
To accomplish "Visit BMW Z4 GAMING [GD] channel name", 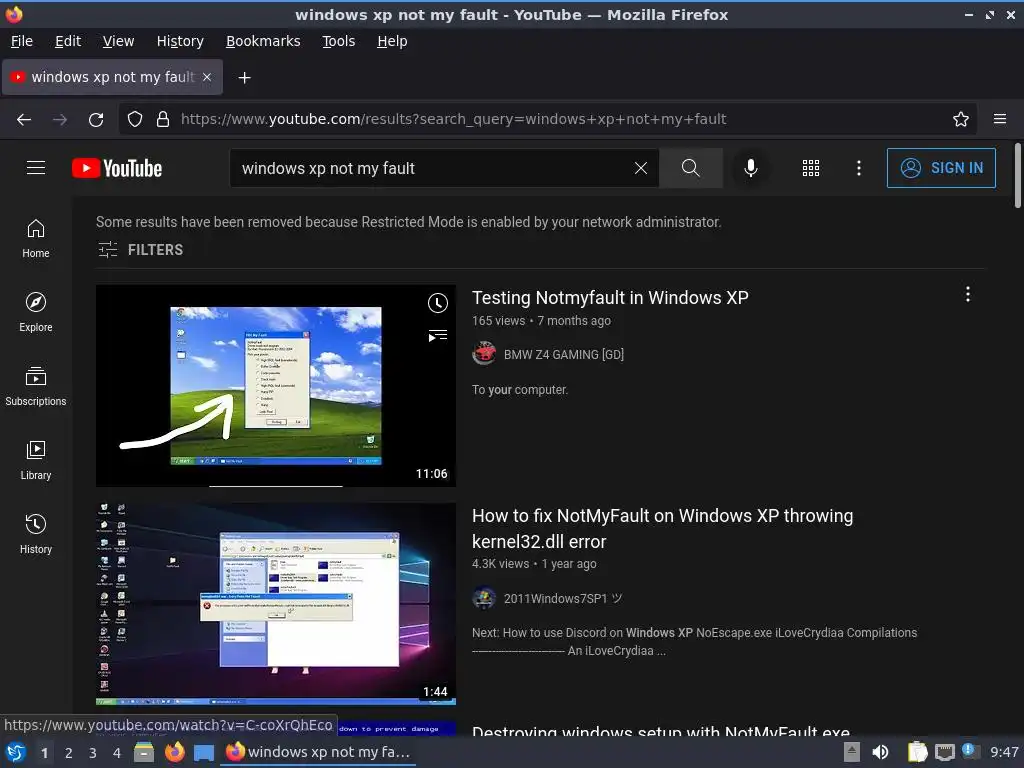I will coord(564,355).
